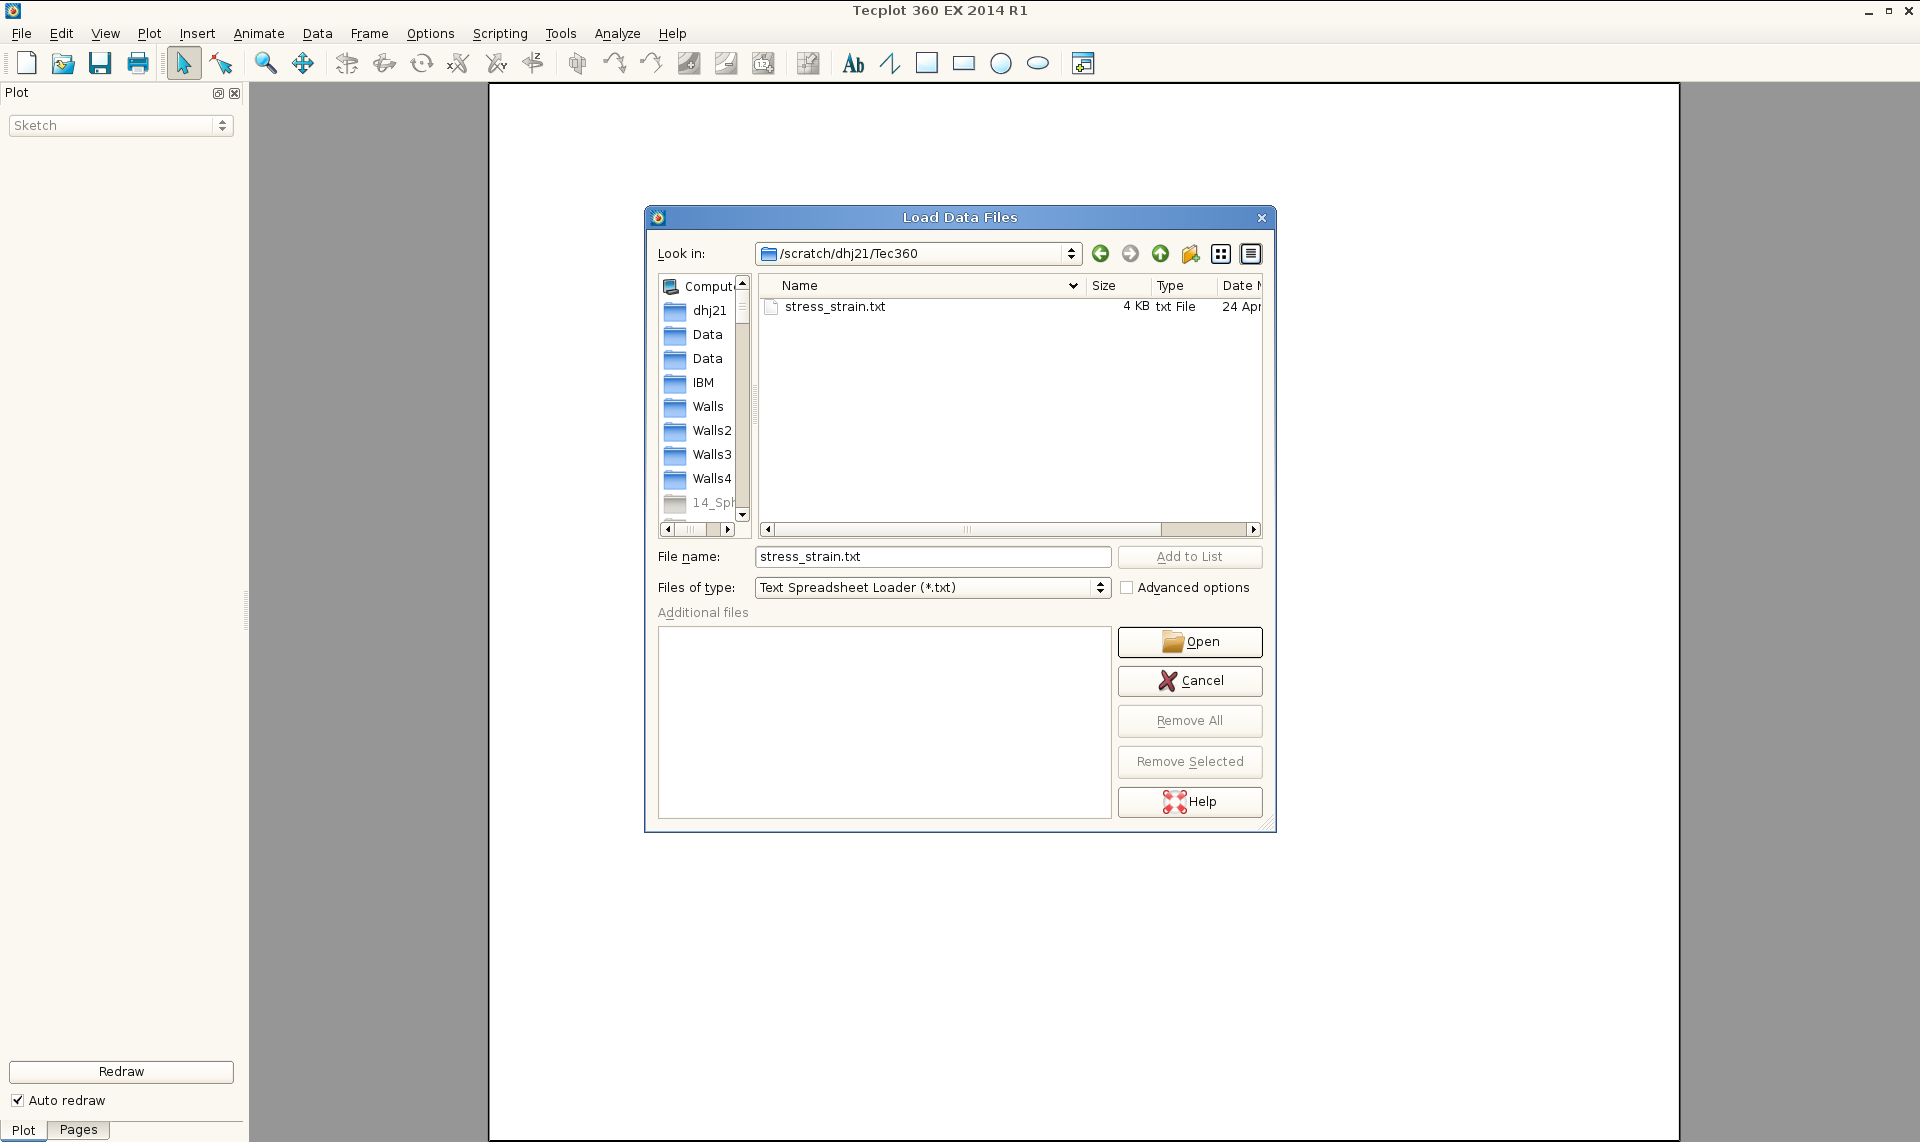Viewport: 1926px width, 1142px height.
Task: Click the Save layout icon
Action: (100, 64)
